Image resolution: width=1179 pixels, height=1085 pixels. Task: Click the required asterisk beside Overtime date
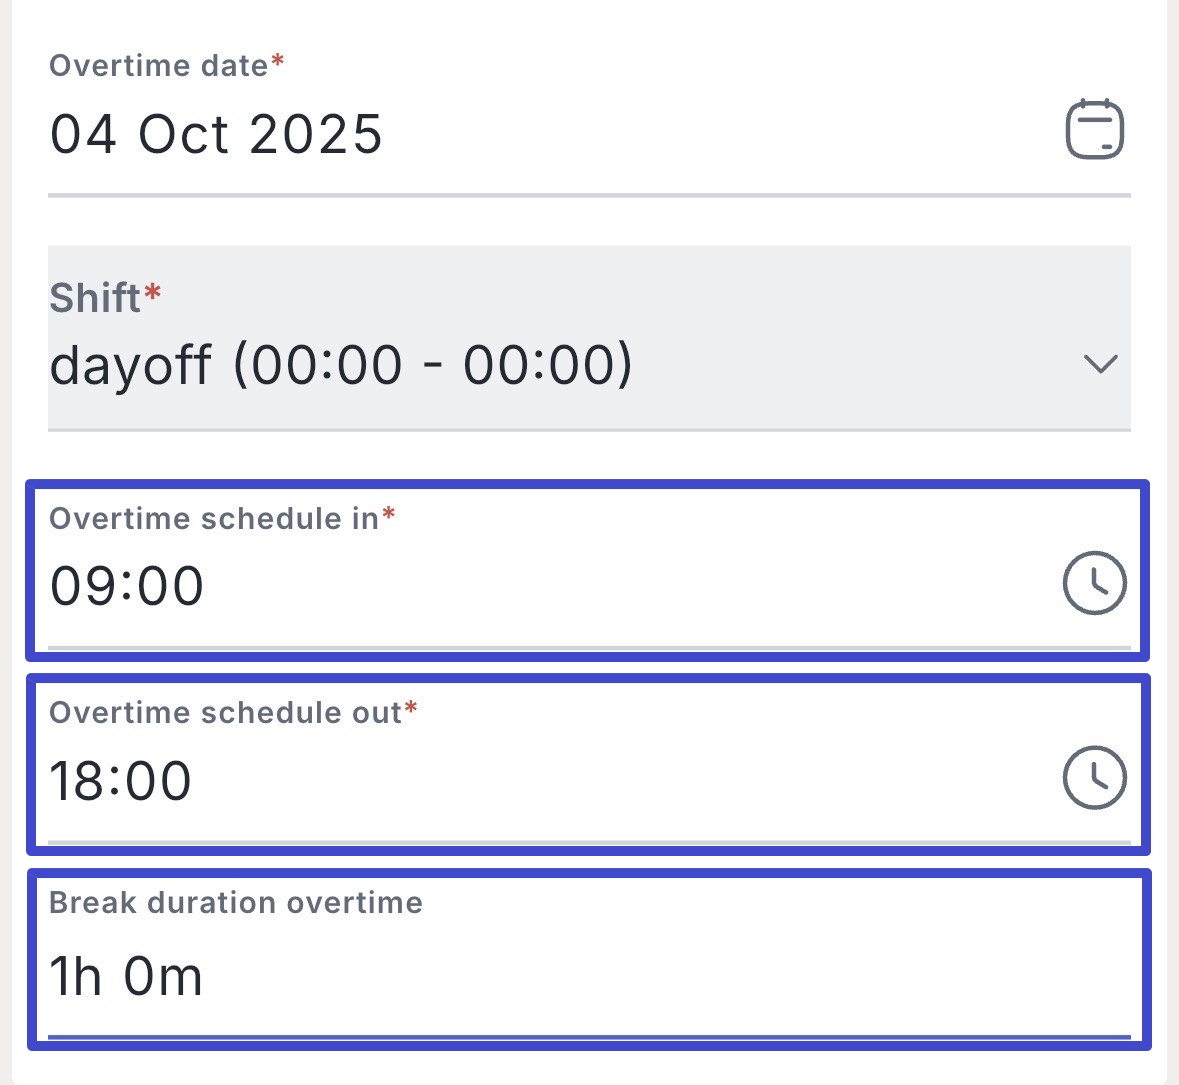click(278, 62)
